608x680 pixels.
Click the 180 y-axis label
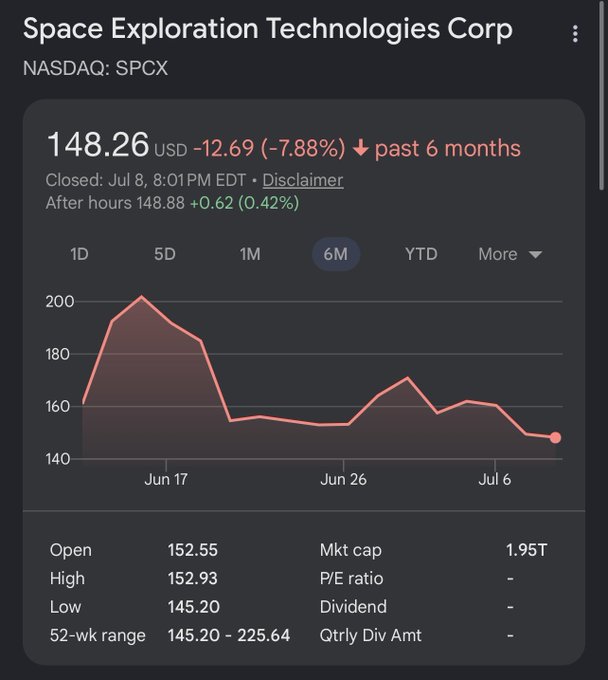tap(57, 354)
